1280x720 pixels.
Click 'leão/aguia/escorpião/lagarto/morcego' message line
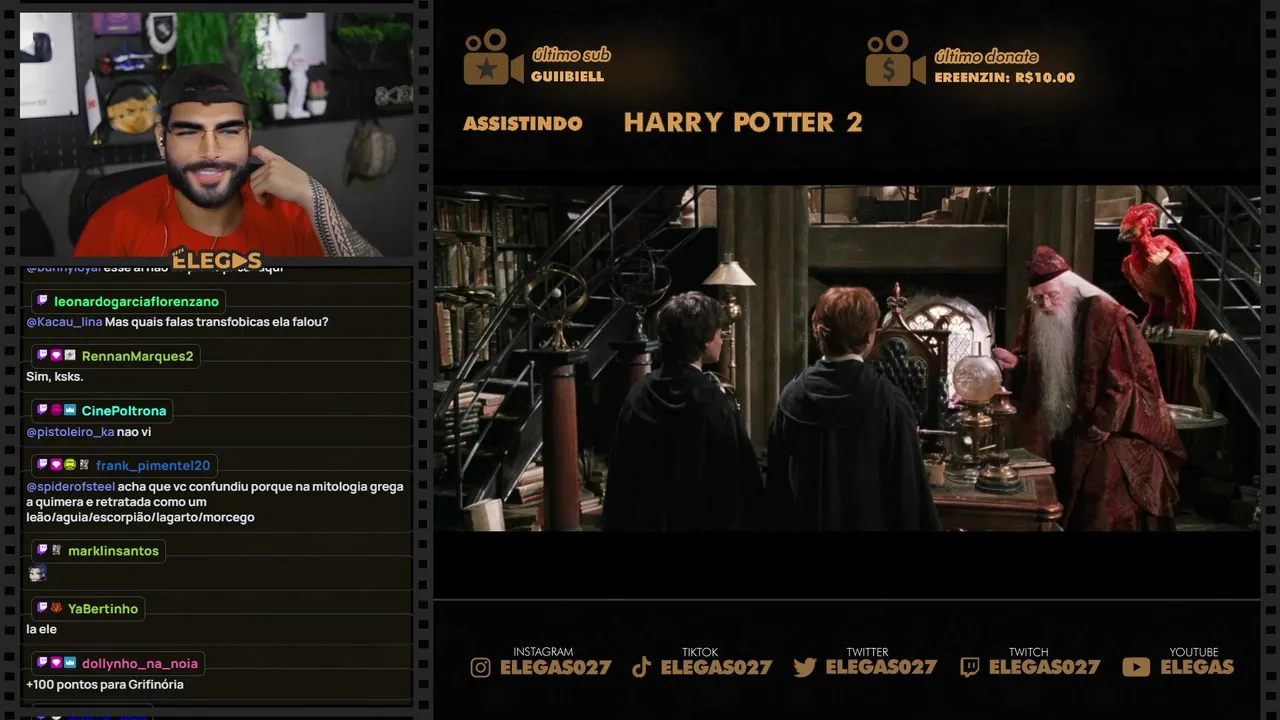tap(140, 517)
